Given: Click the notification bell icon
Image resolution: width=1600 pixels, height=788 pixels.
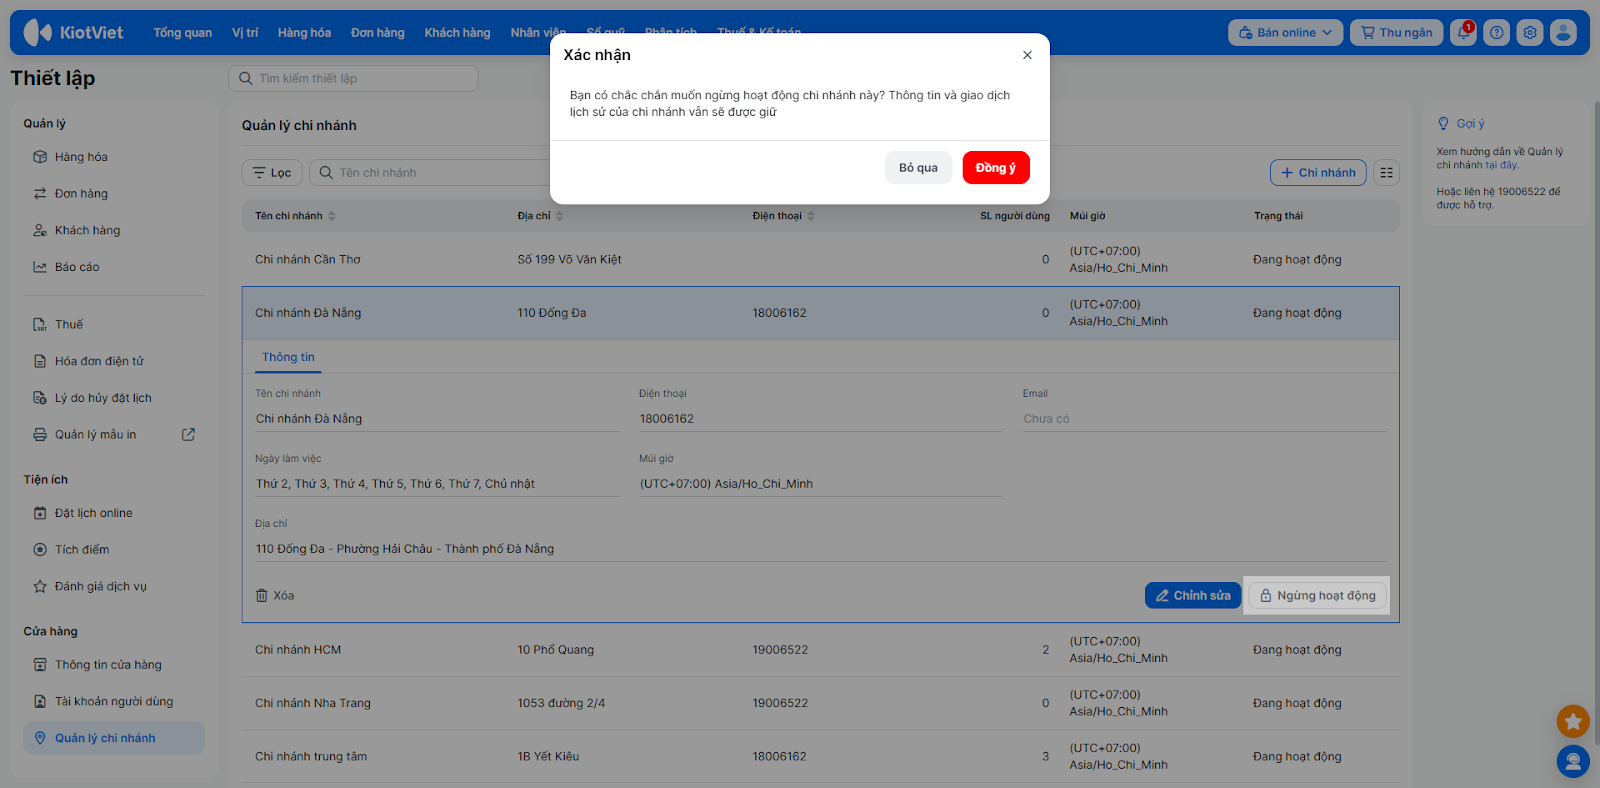Looking at the screenshot, I should point(1463,33).
